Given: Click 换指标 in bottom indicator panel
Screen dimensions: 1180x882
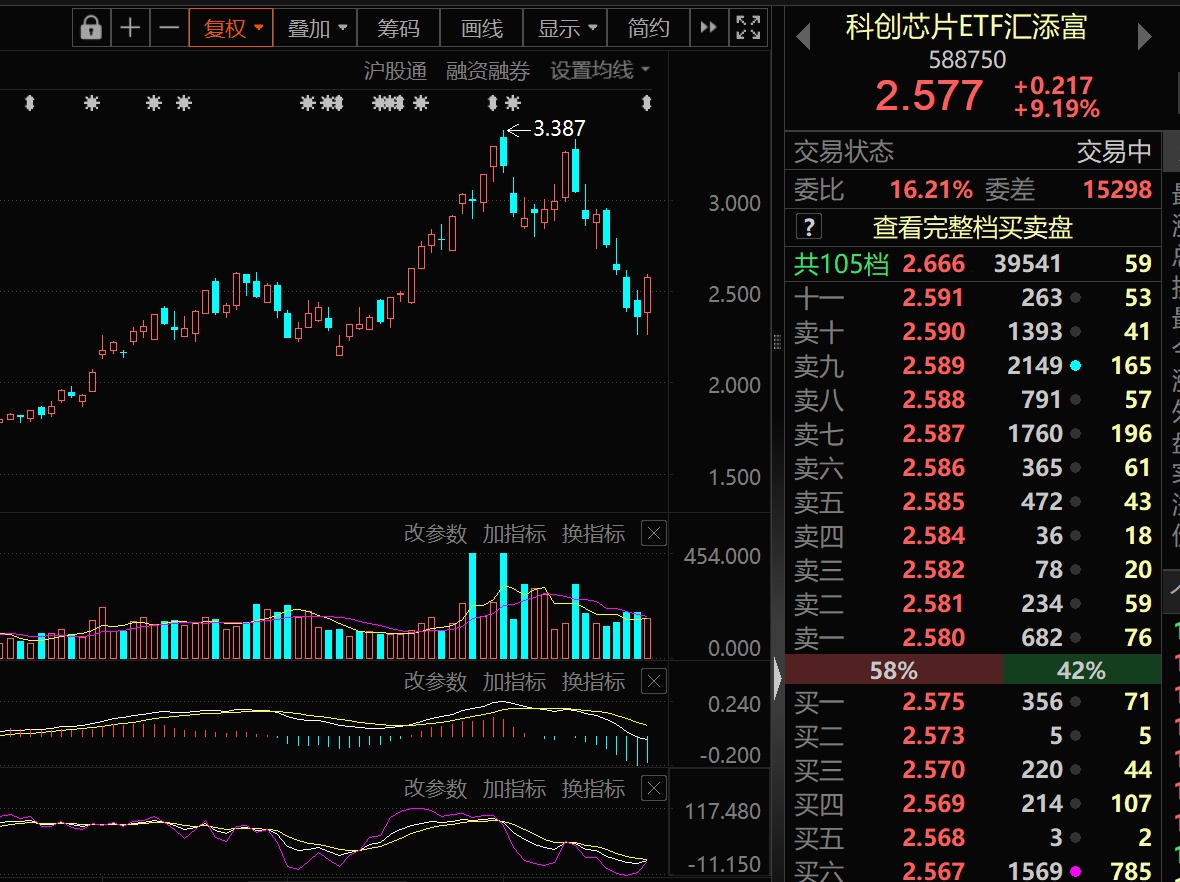Looking at the screenshot, I should (x=593, y=789).
